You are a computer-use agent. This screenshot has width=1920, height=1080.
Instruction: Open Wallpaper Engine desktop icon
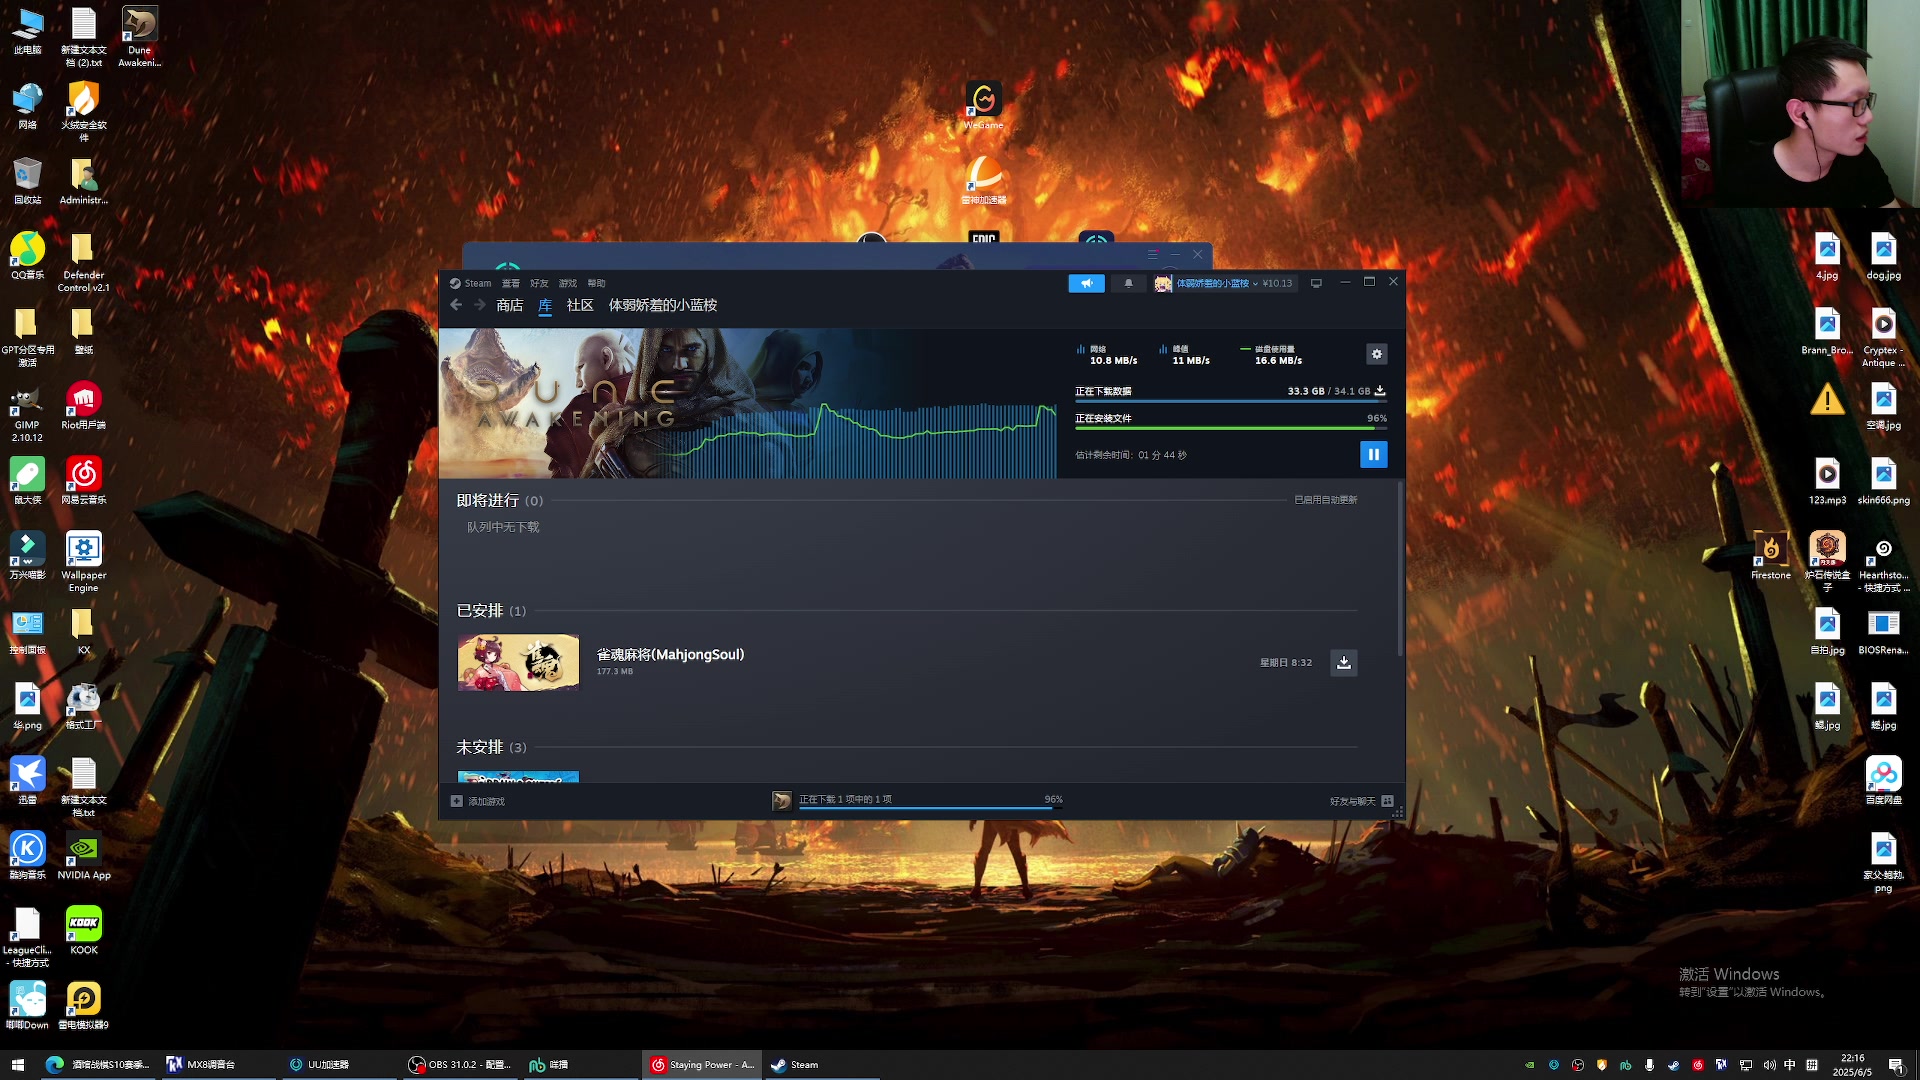(x=84, y=562)
